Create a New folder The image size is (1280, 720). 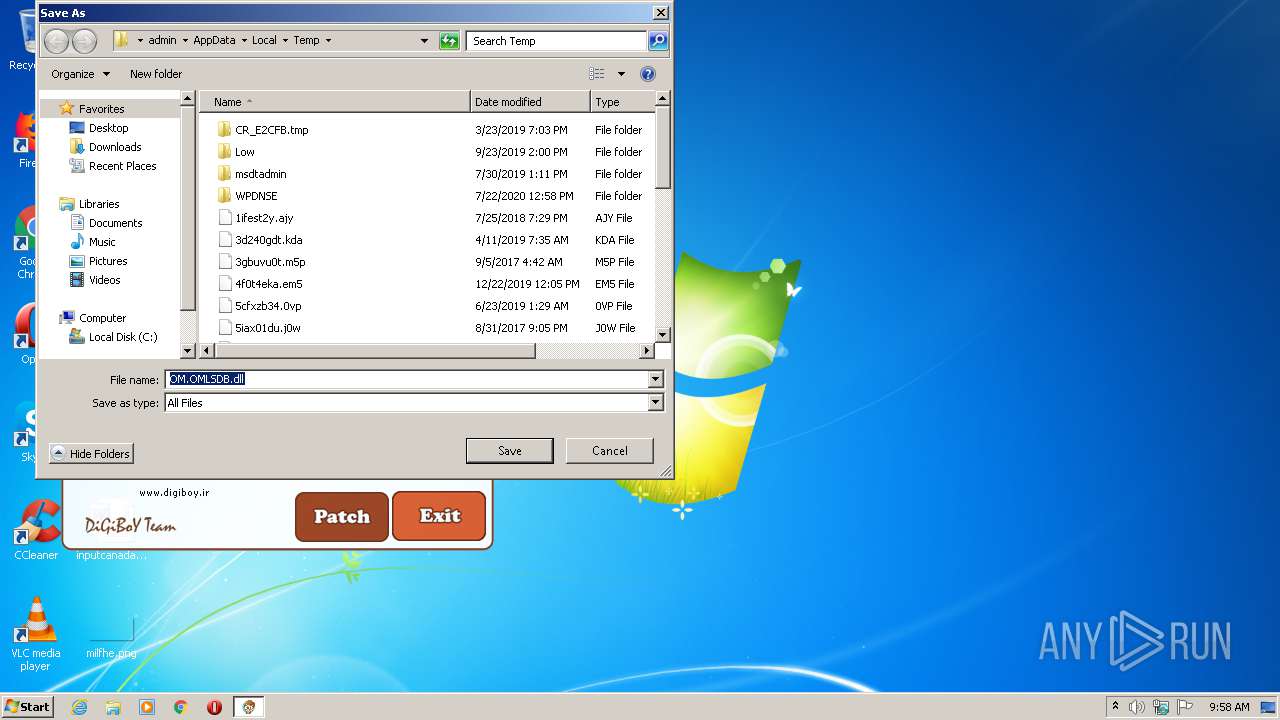click(156, 74)
